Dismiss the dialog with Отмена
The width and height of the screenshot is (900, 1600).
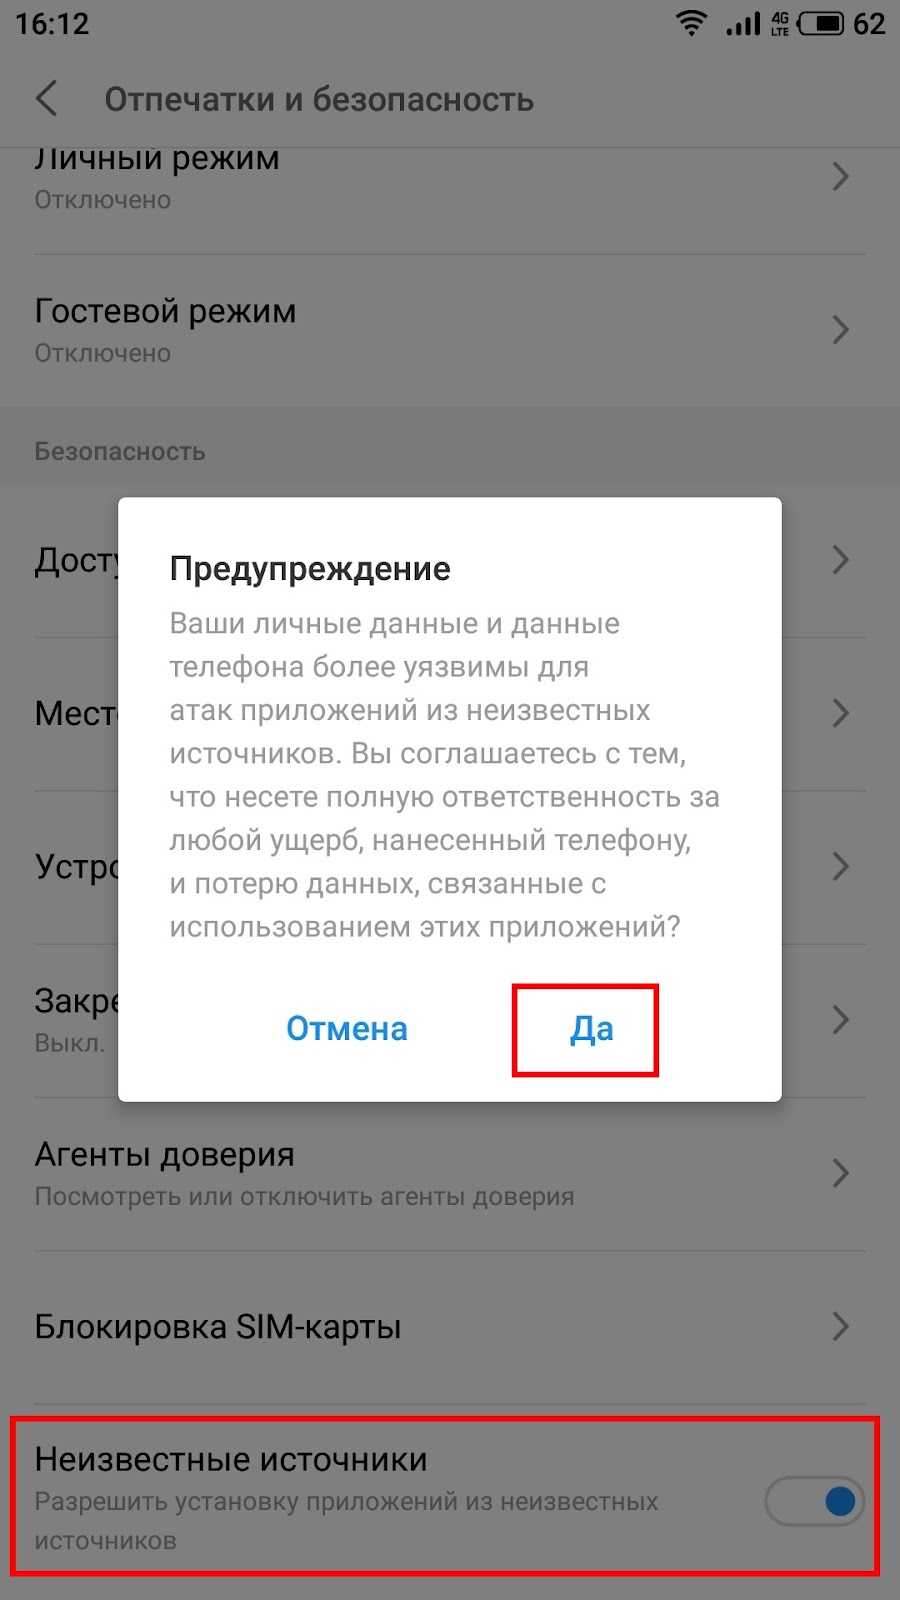pyautogui.click(x=347, y=1029)
